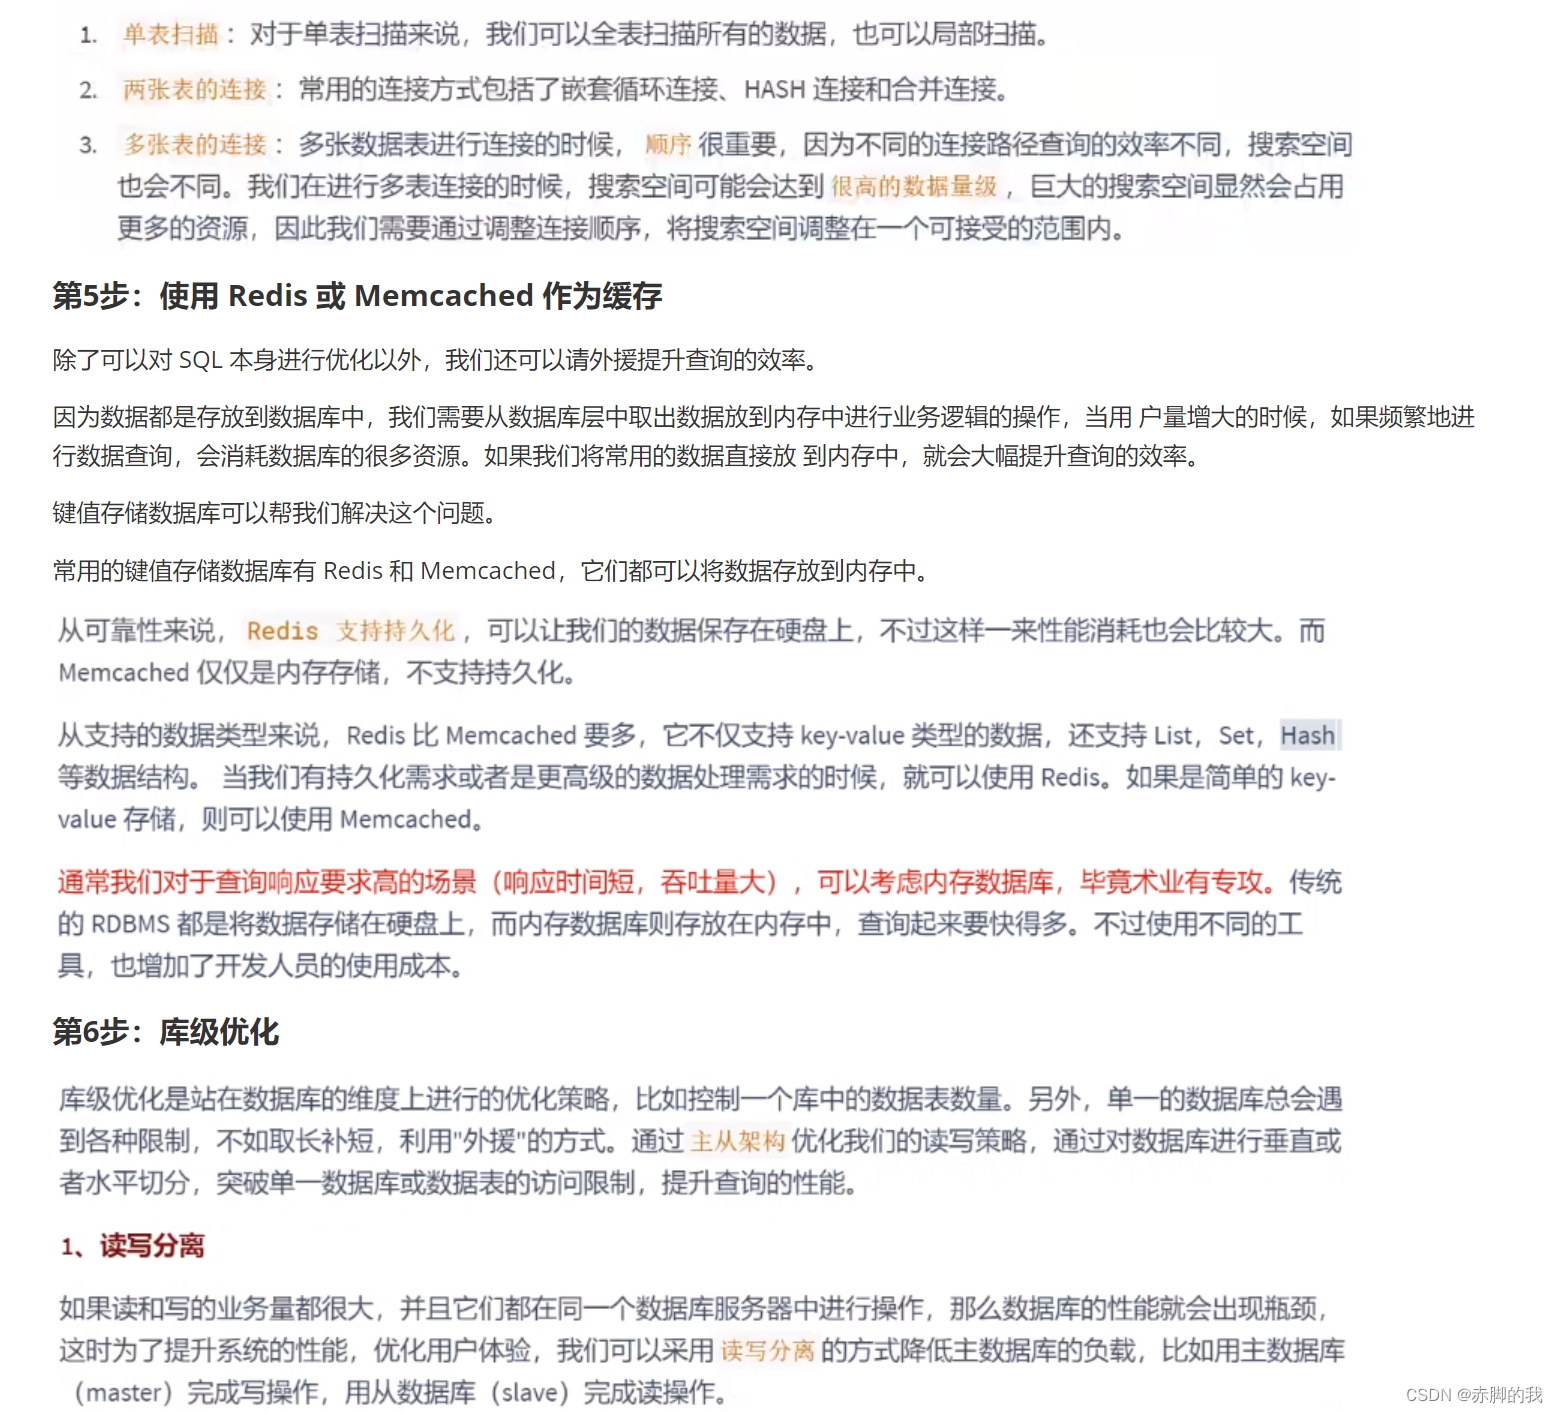The height and width of the screenshot is (1413, 1558).
Task: Click the heading 第6步：库级优化
Action: [x=166, y=1033]
